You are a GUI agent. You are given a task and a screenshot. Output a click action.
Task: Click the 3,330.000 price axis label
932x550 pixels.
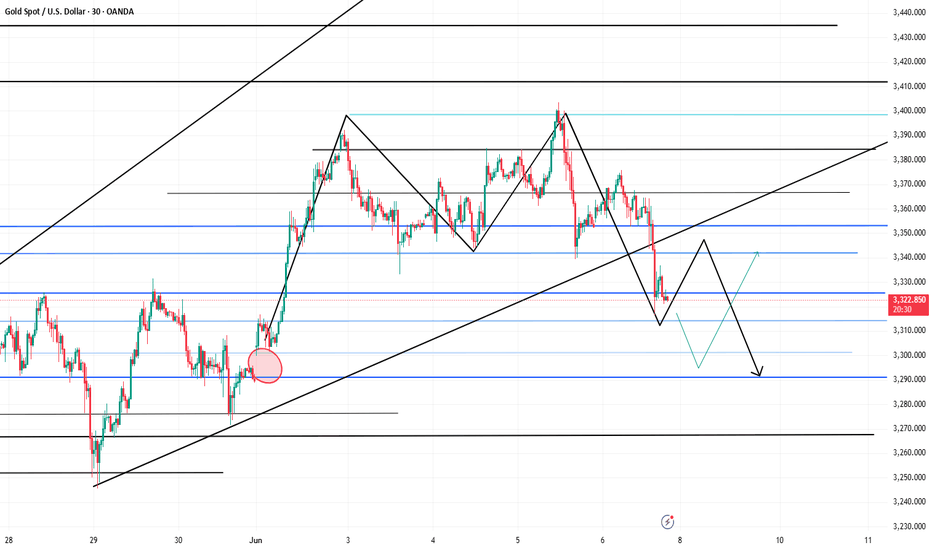[909, 282]
